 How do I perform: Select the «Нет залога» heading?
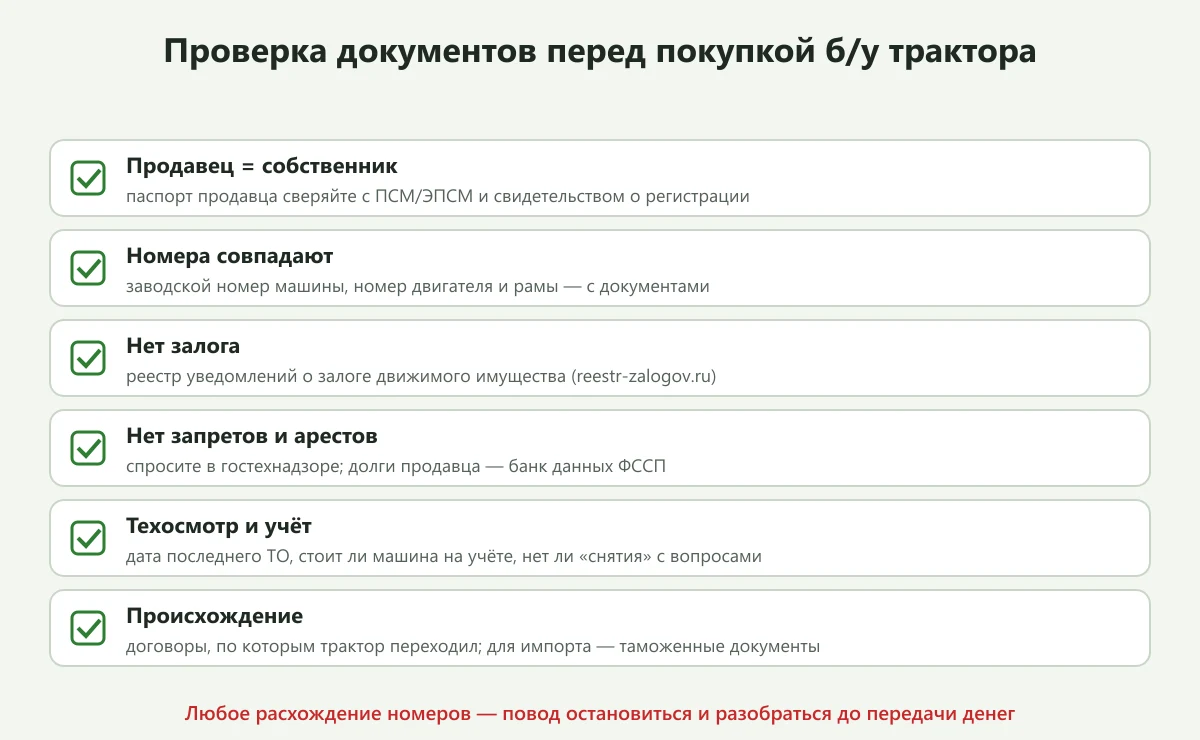tap(183, 346)
